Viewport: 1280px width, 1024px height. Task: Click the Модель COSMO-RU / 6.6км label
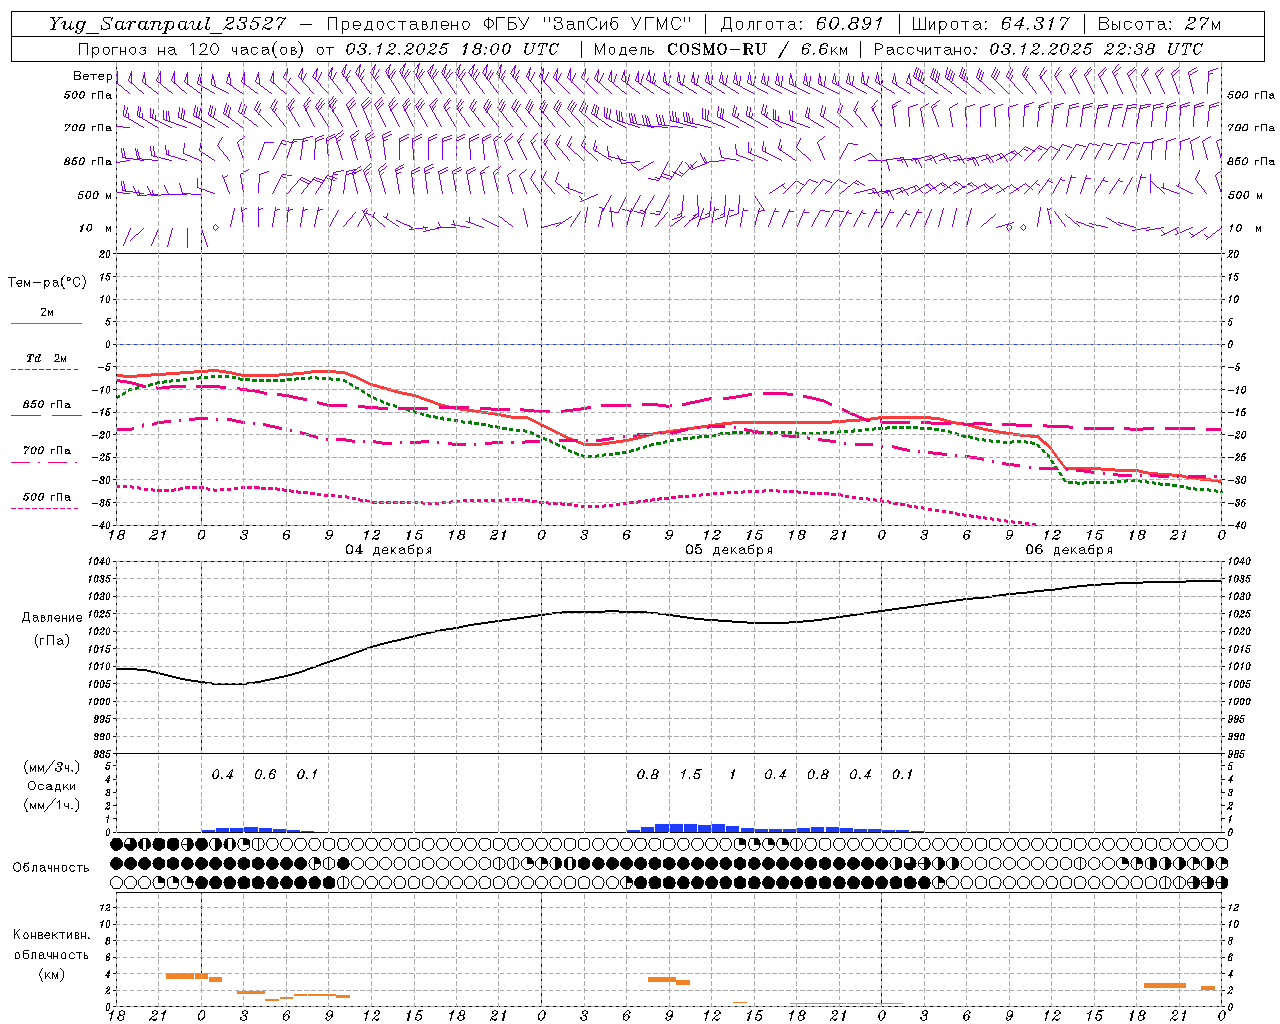(721, 49)
